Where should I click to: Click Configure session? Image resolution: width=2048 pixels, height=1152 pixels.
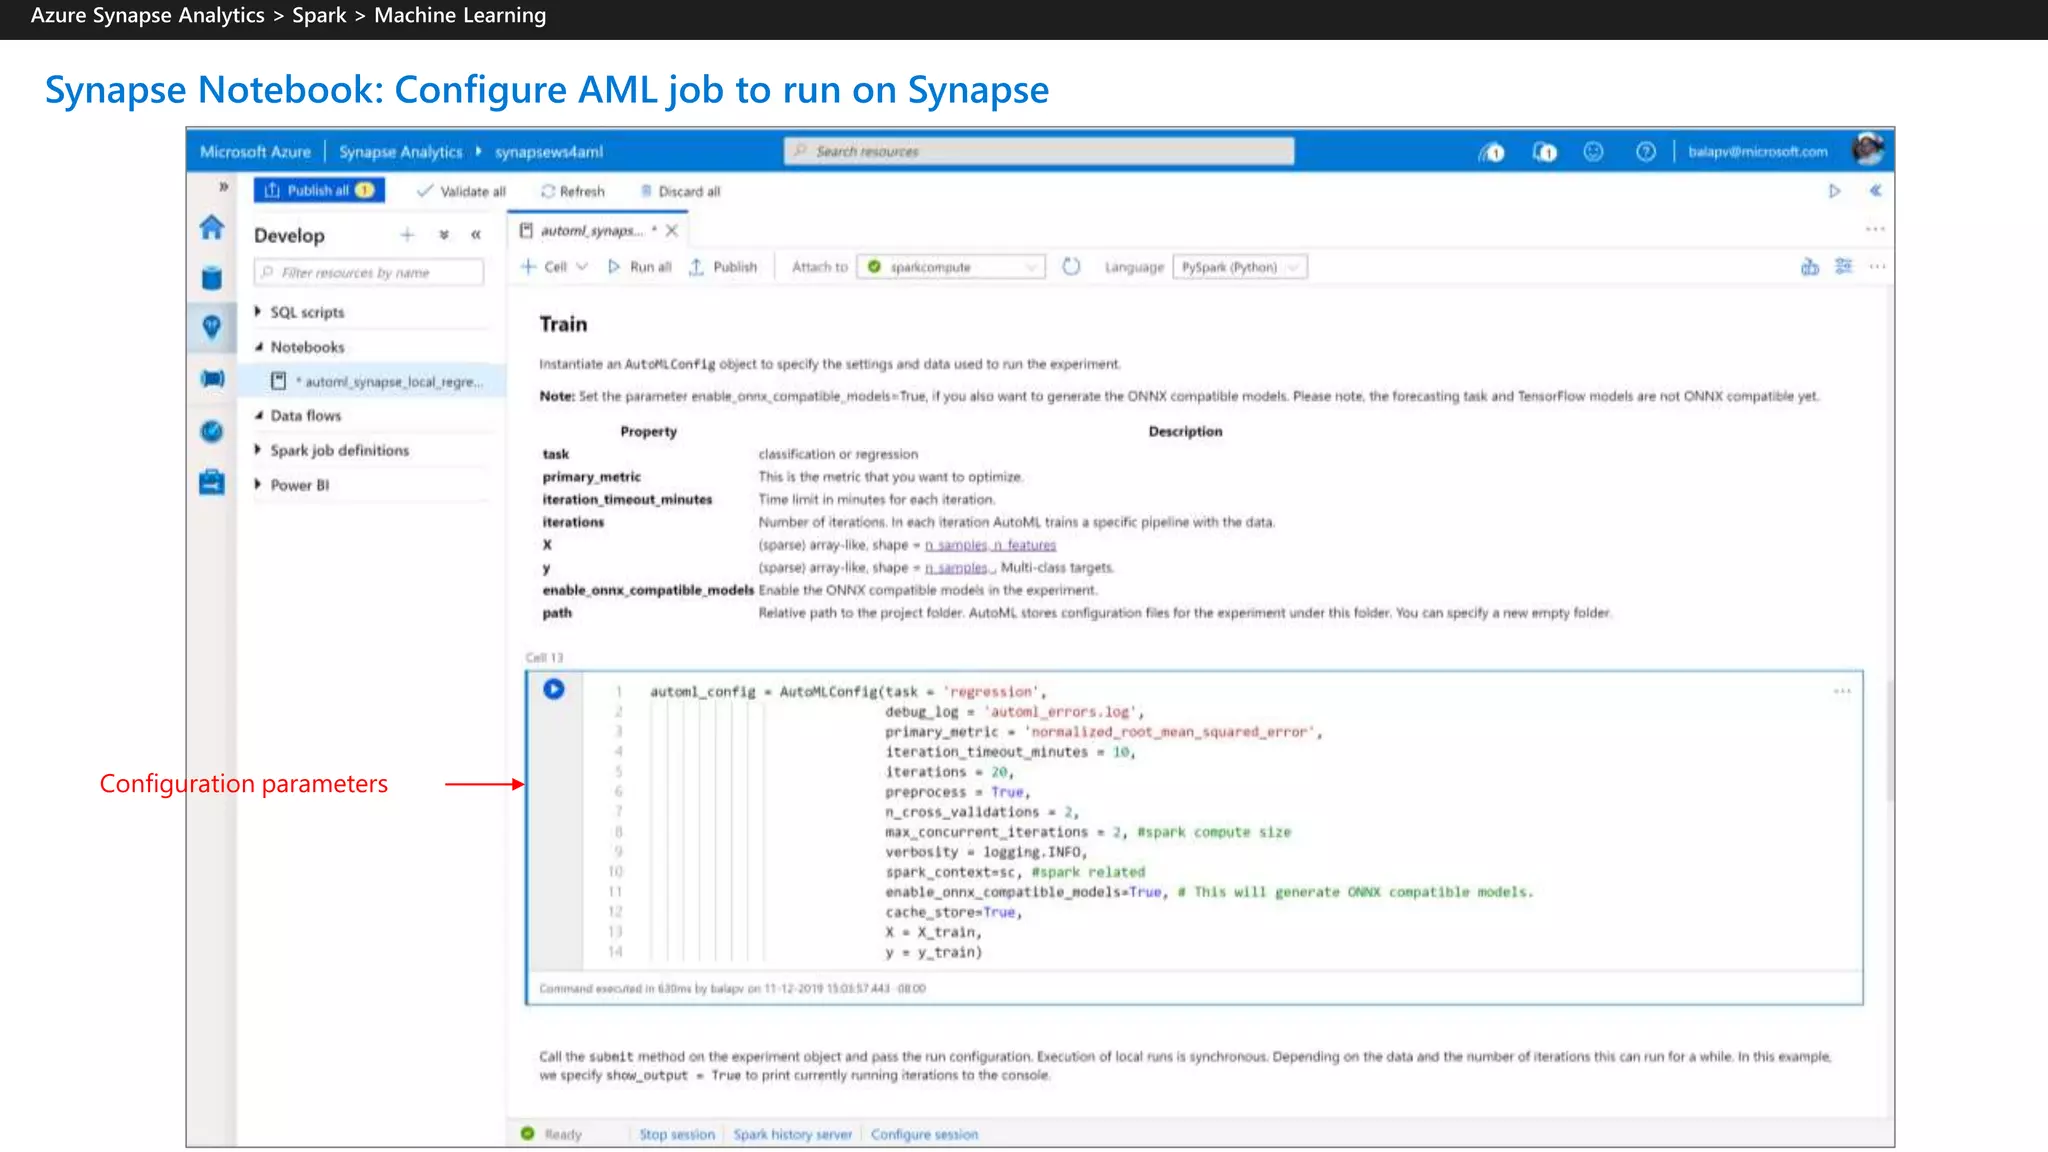coord(924,1134)
